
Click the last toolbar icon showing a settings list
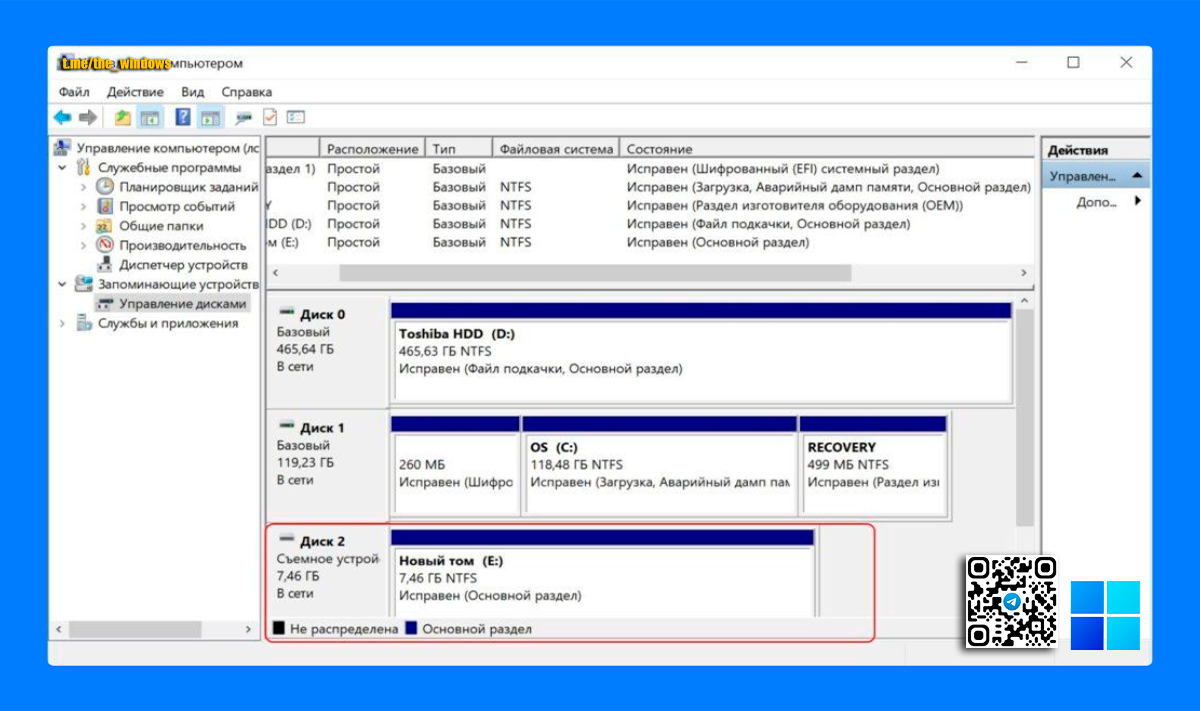[x=295, y=117]
